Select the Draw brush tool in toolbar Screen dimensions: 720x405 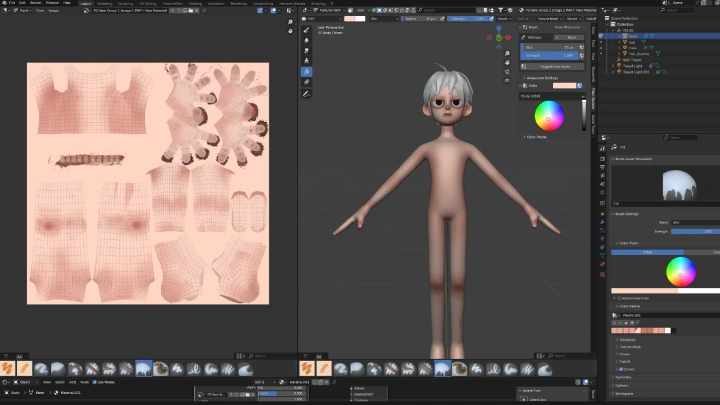307,30
